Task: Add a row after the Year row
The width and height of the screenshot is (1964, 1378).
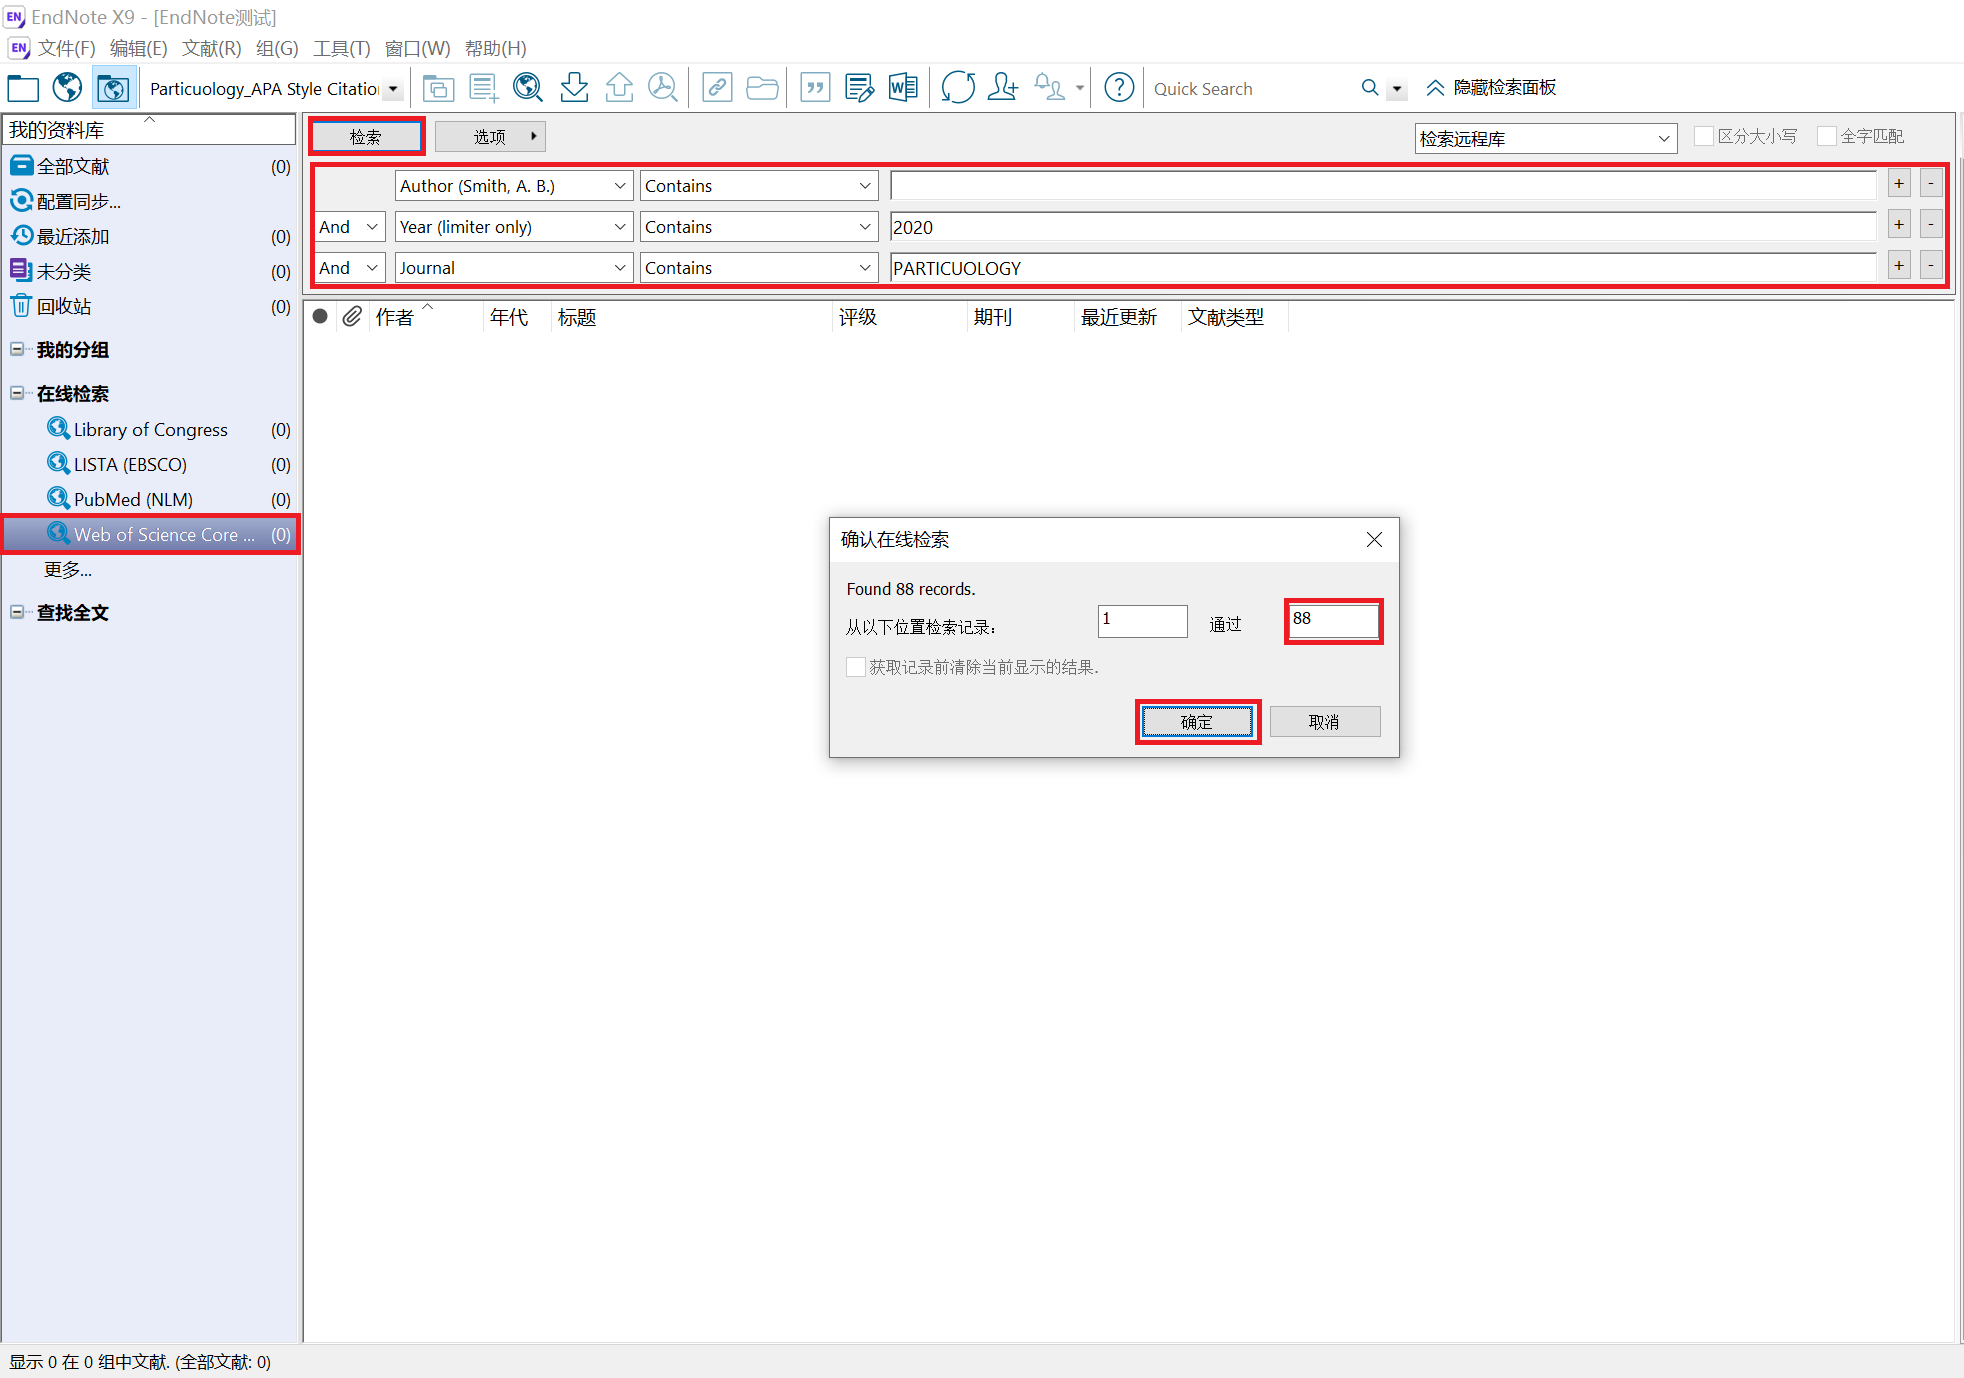Action: click(x=1899, y=225)
